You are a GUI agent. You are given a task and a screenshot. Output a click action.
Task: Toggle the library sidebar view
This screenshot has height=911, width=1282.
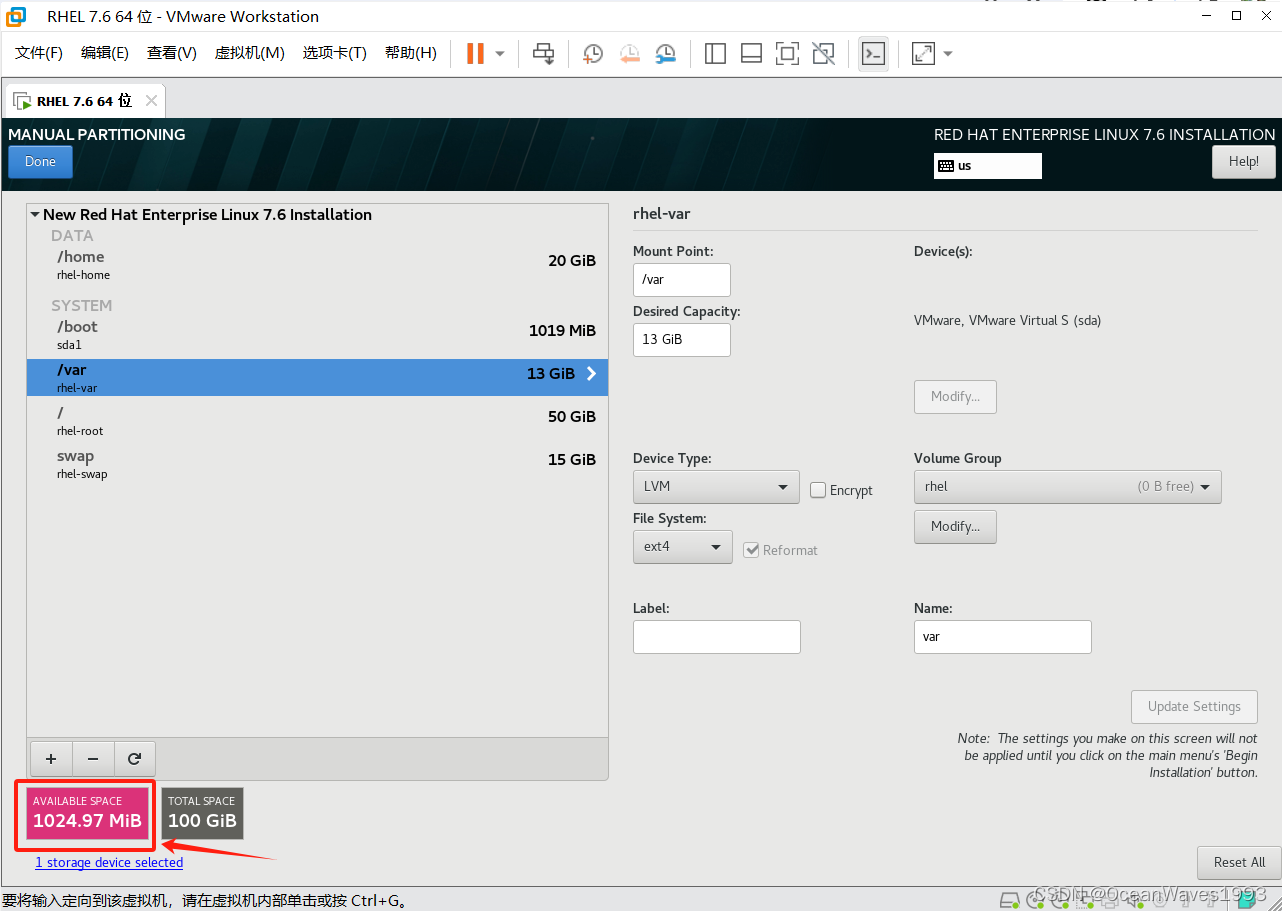715,53
